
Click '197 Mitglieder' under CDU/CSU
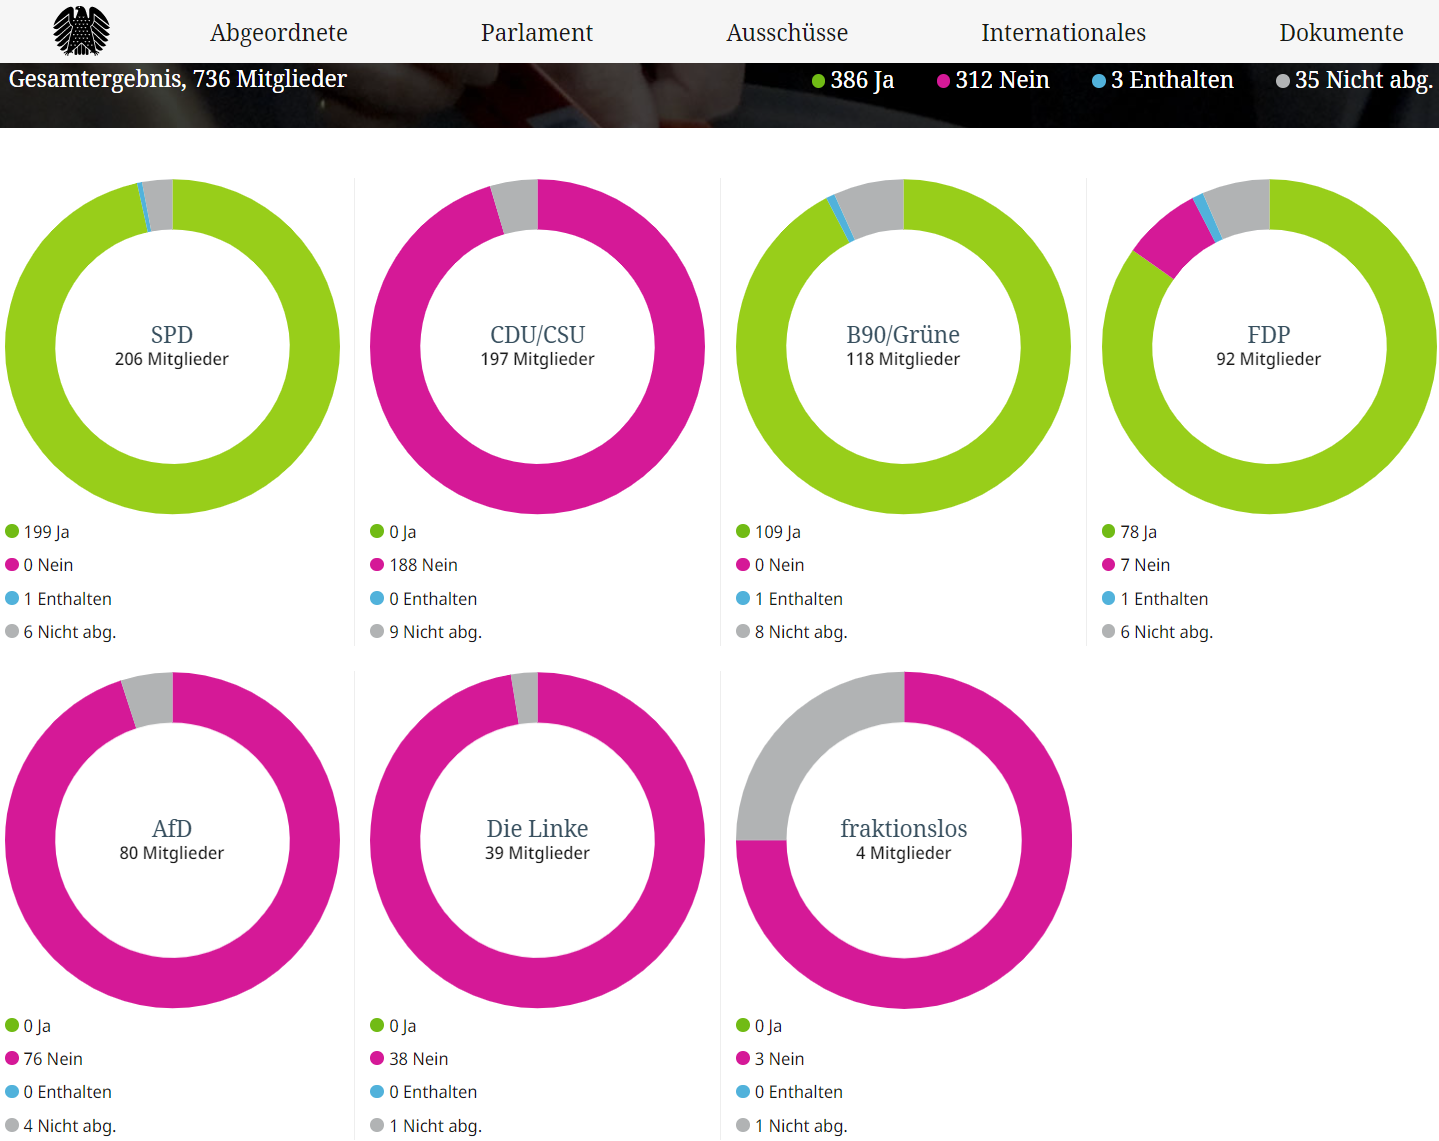(538, 359)
